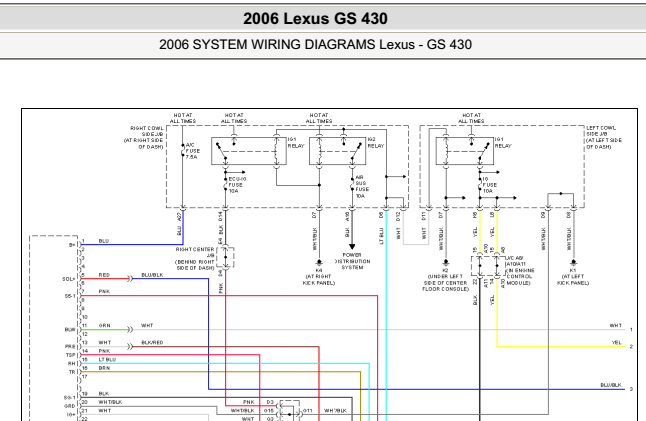
Task: Click the "A/C FUSE 7.5A" label
Action: [x=192, y=151]
